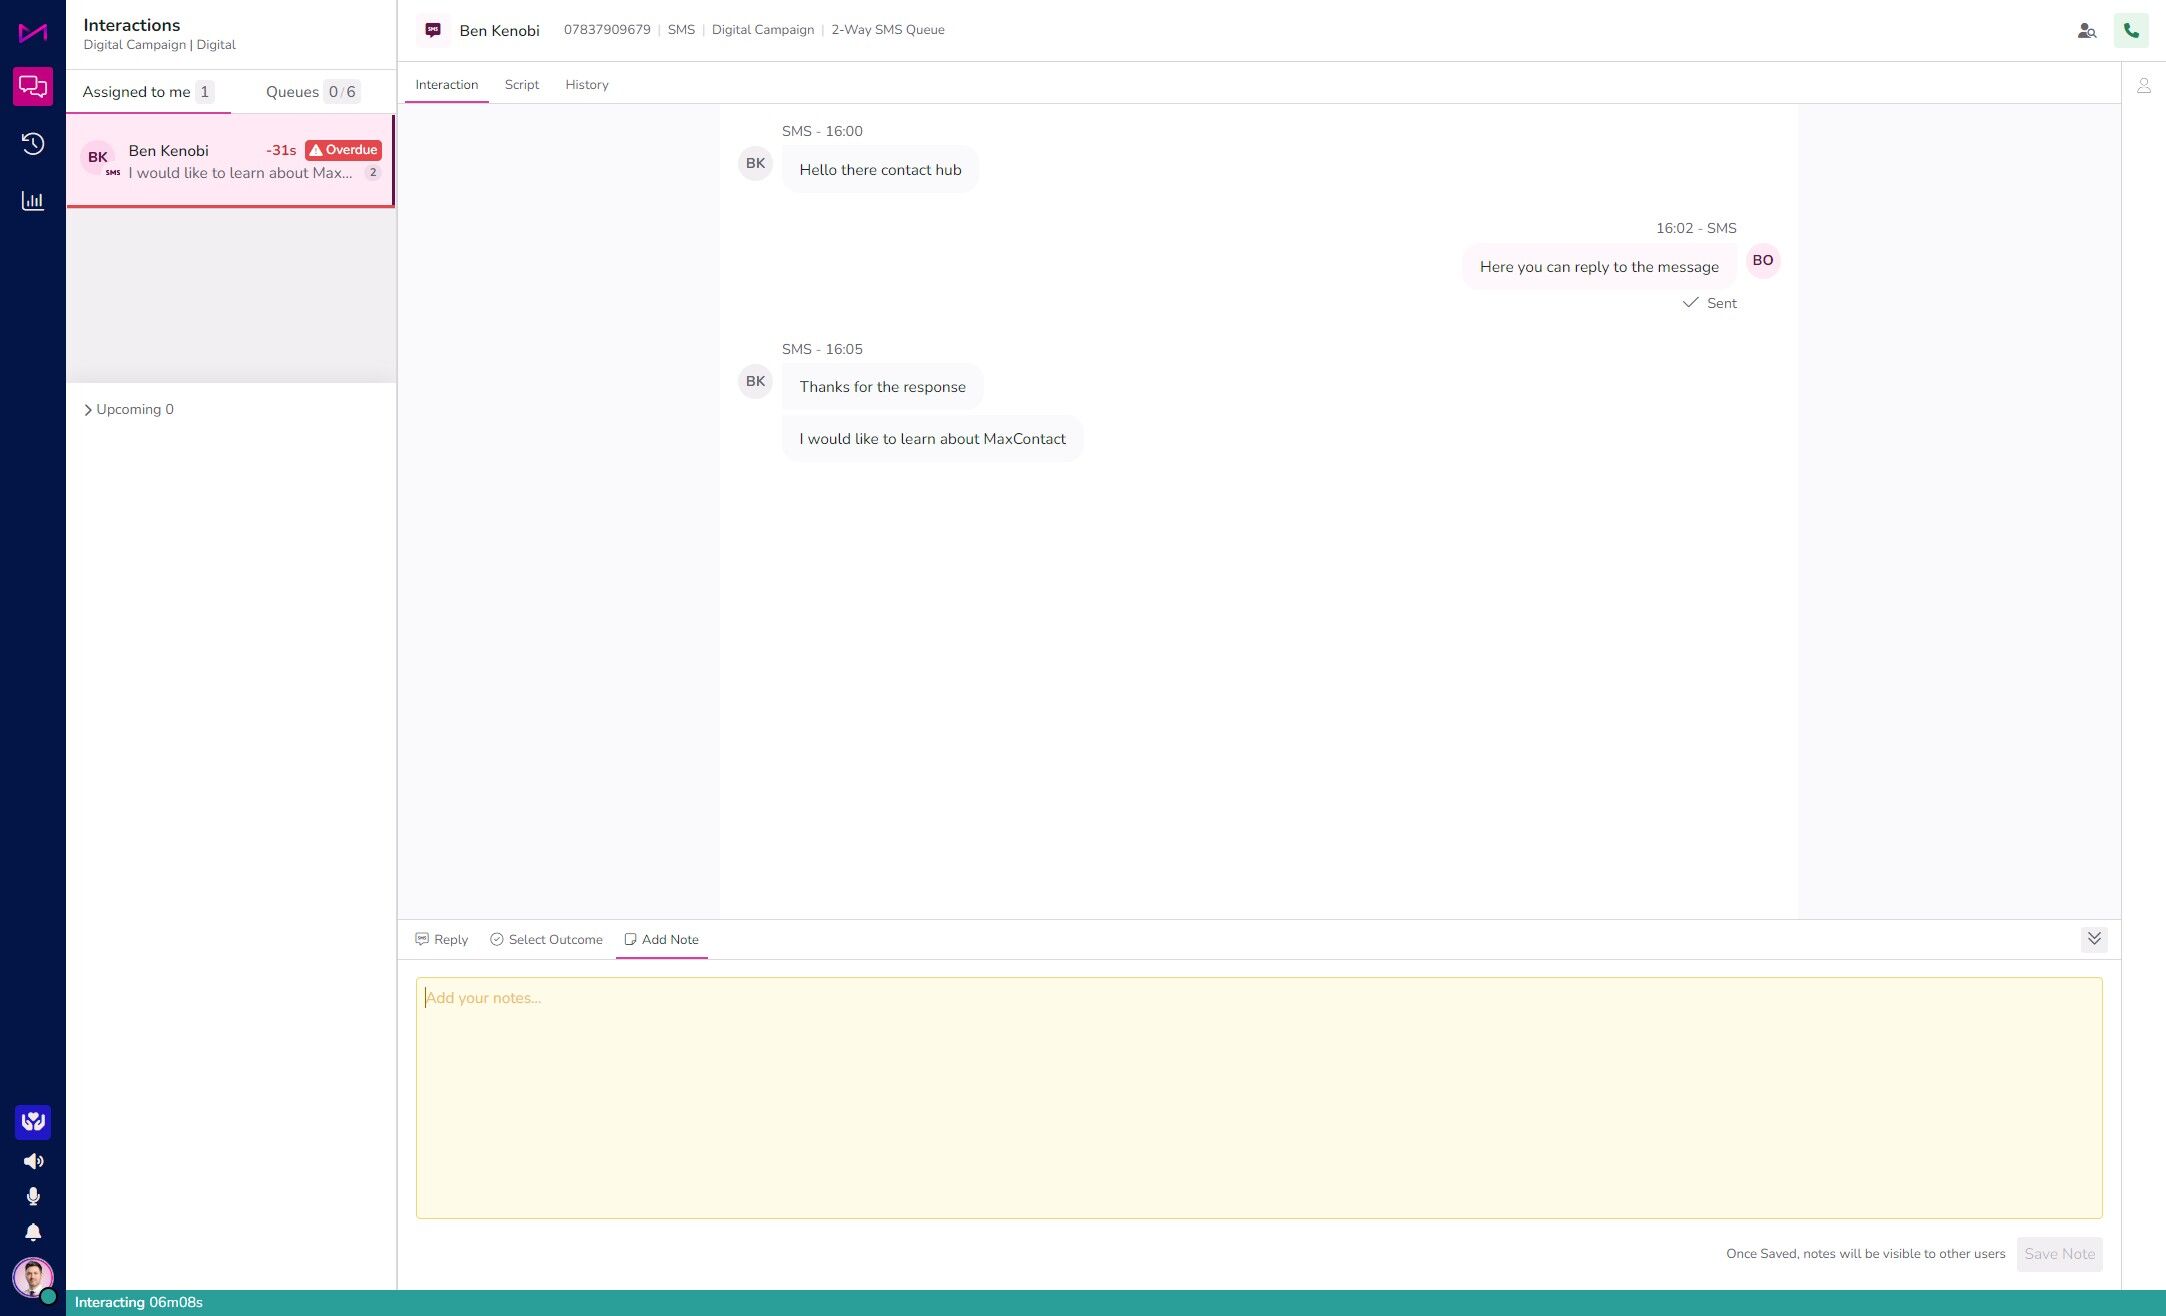Open the Interactions chat icon in sidebar

(x=33, y=86)
